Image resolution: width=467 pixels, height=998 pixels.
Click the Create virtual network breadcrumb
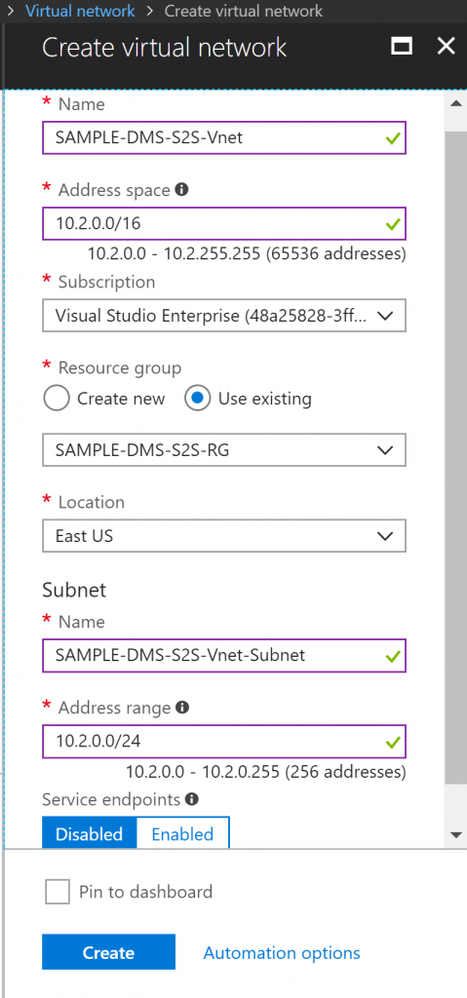tap(243, 11)
